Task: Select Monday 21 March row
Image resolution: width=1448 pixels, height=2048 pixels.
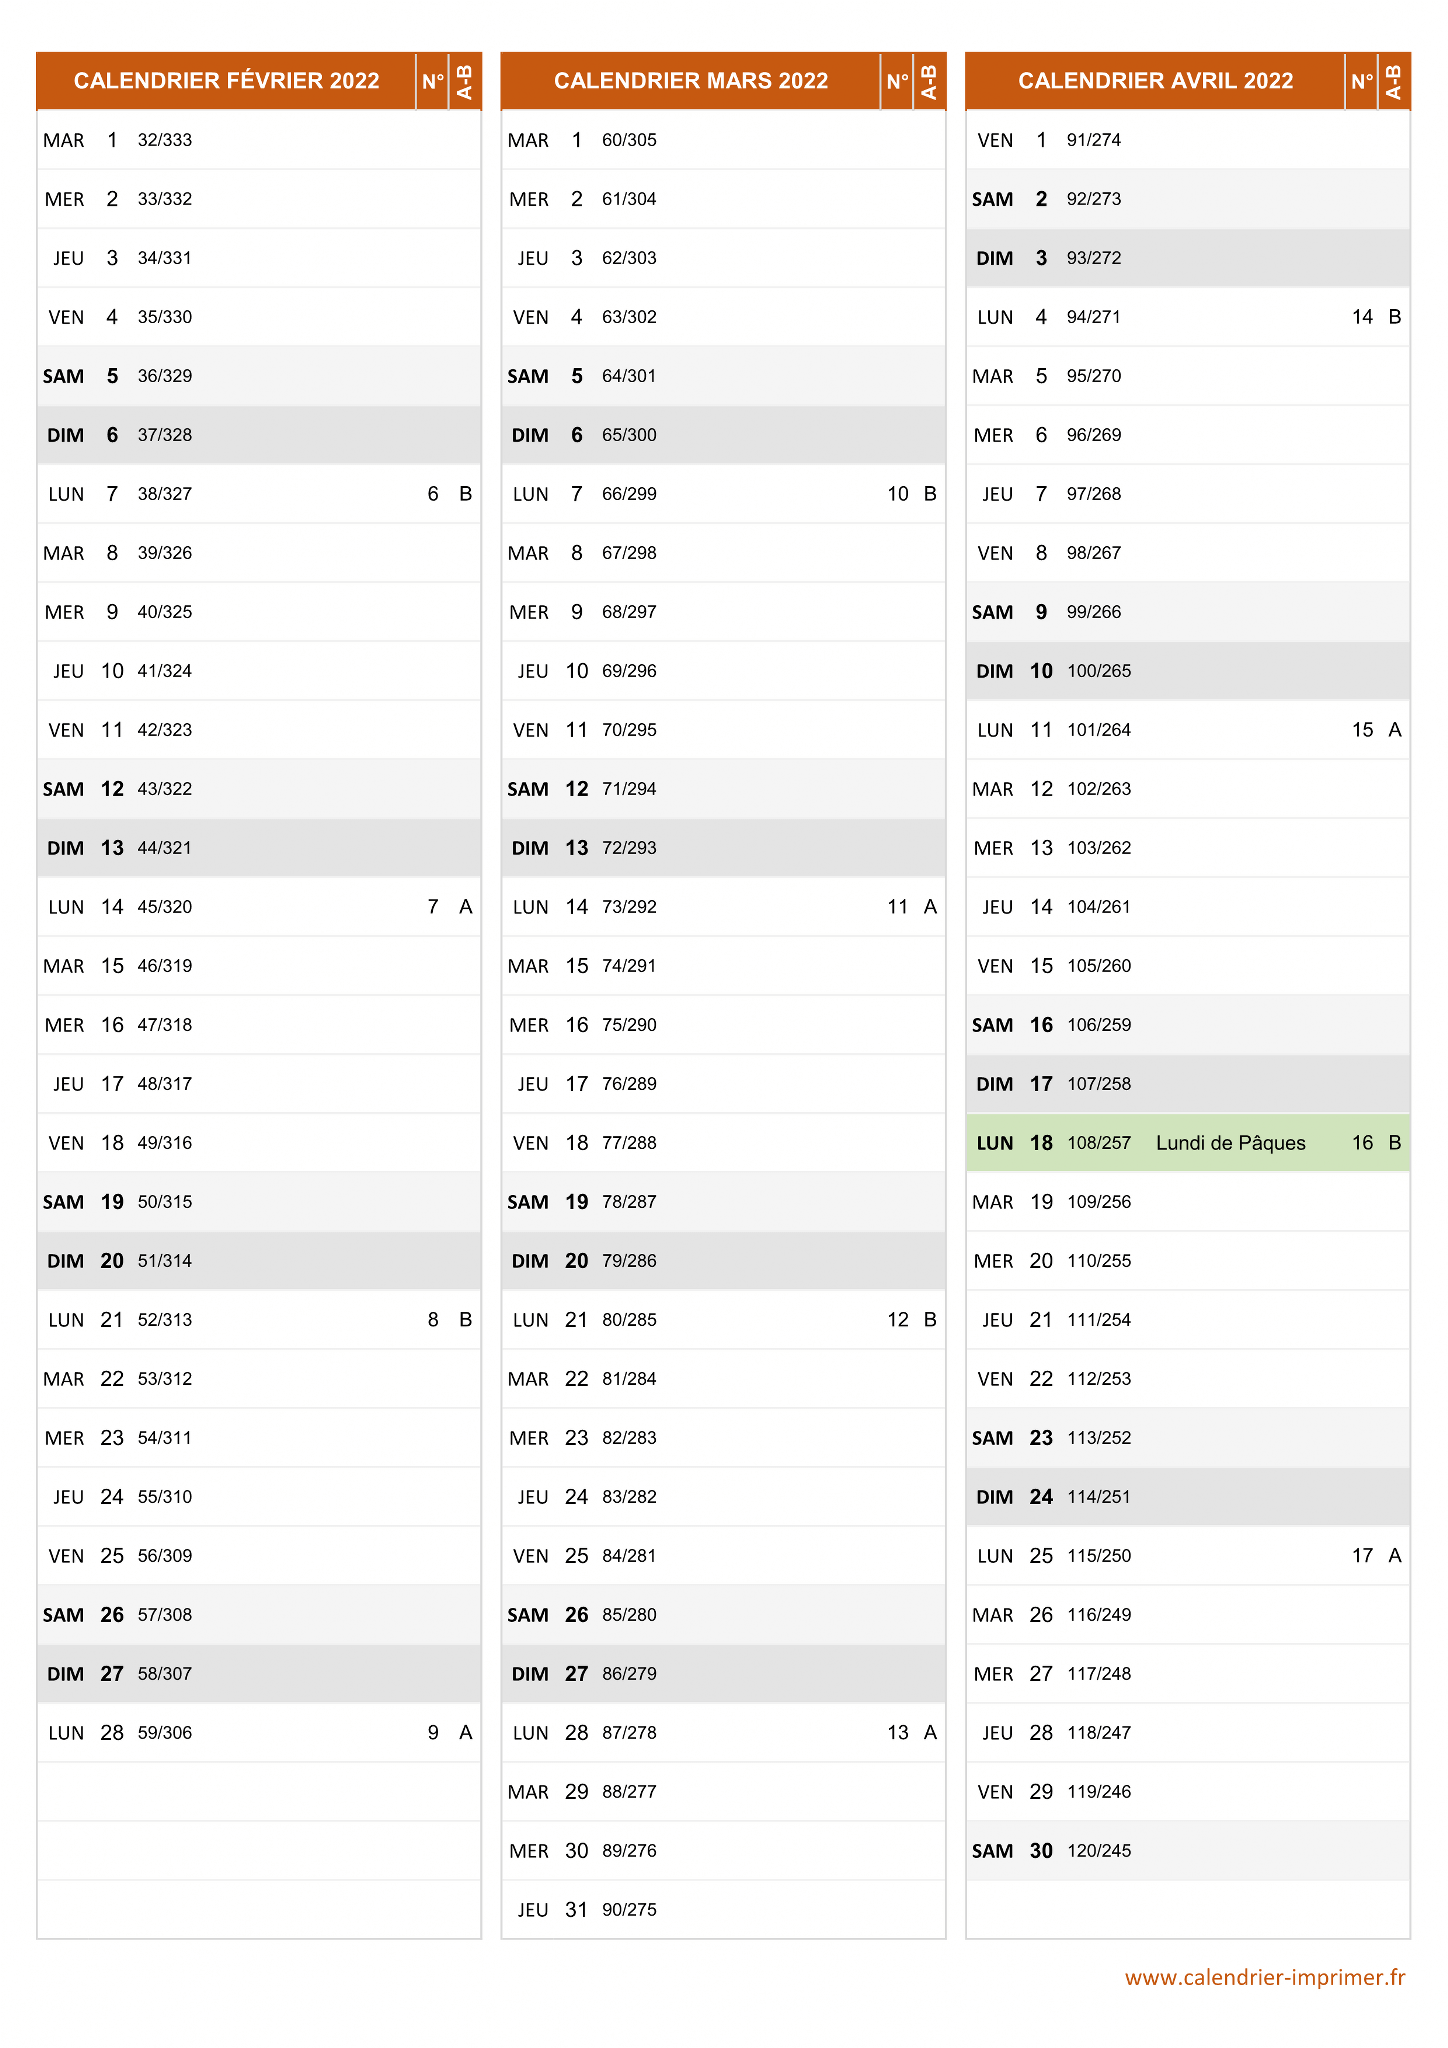Action: [723, 1320]
